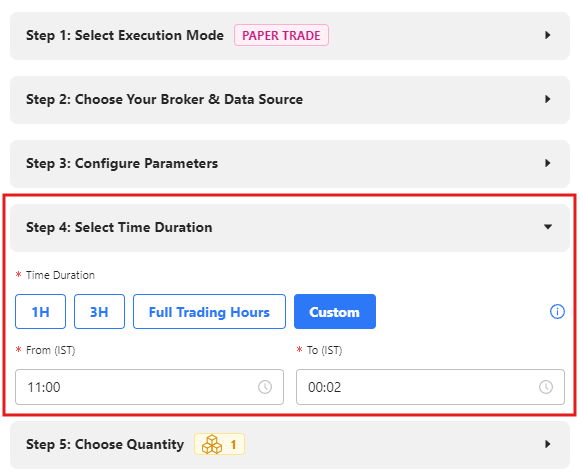Click the From (IST) time field
The image size is (583, 475).
[x=149, y=387]
